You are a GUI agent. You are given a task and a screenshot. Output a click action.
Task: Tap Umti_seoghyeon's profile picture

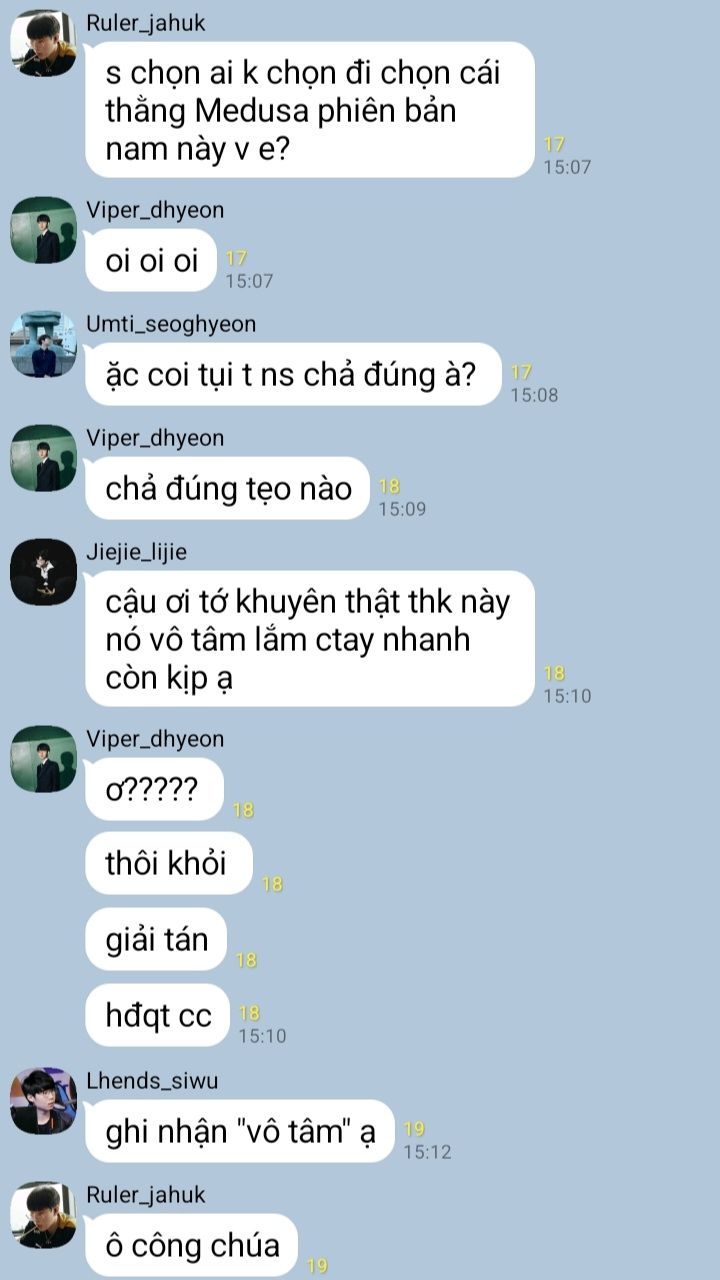43,344
